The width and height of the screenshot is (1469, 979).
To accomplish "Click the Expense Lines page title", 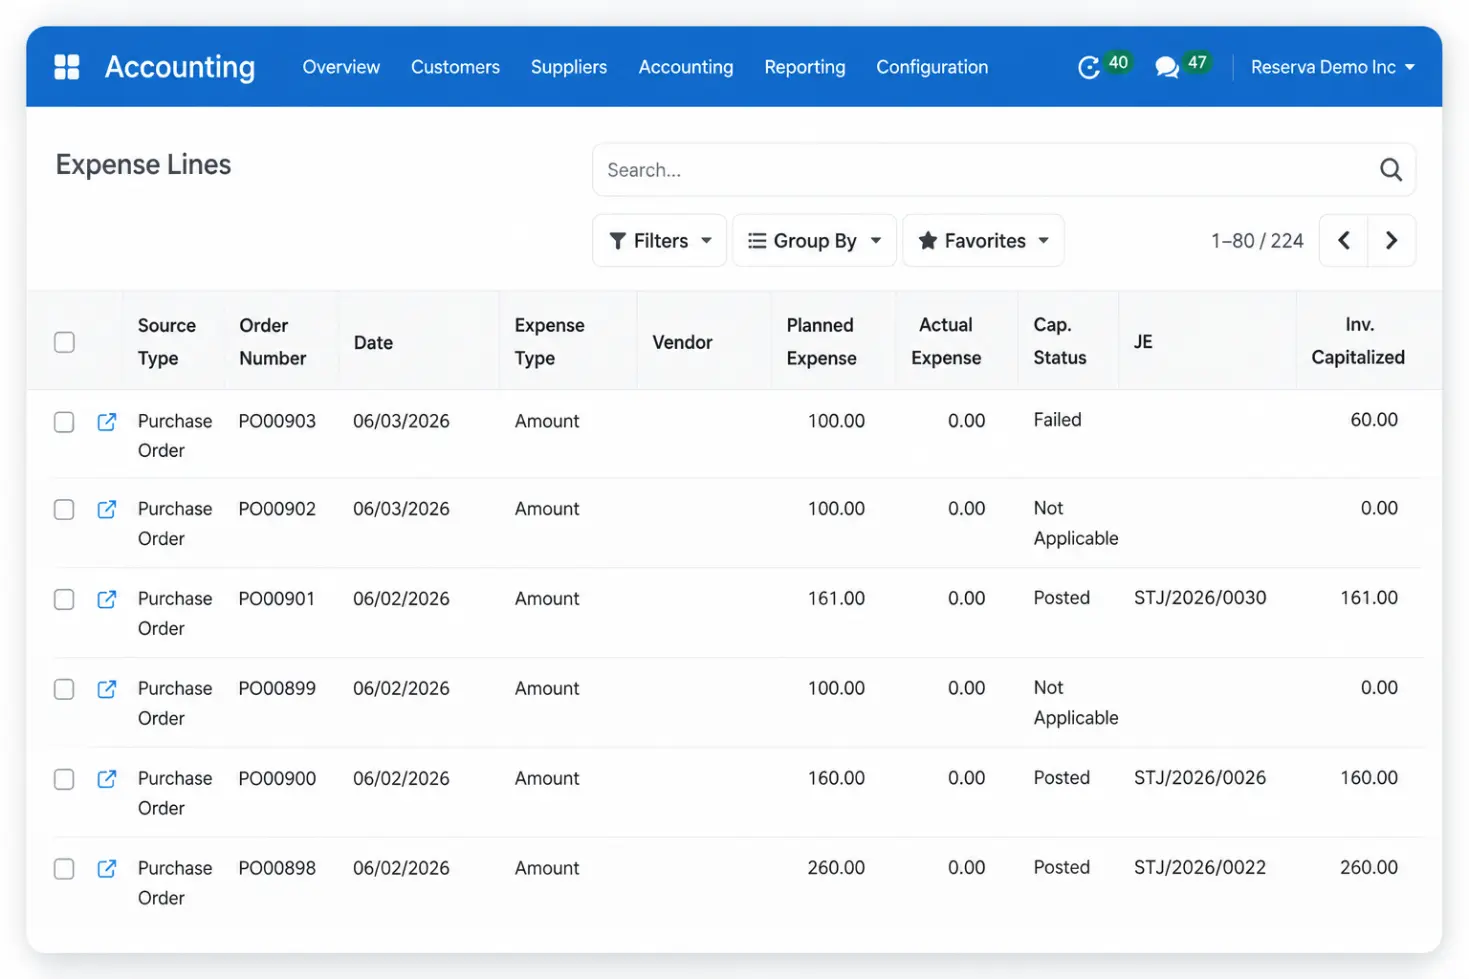I will pos(143,165).
